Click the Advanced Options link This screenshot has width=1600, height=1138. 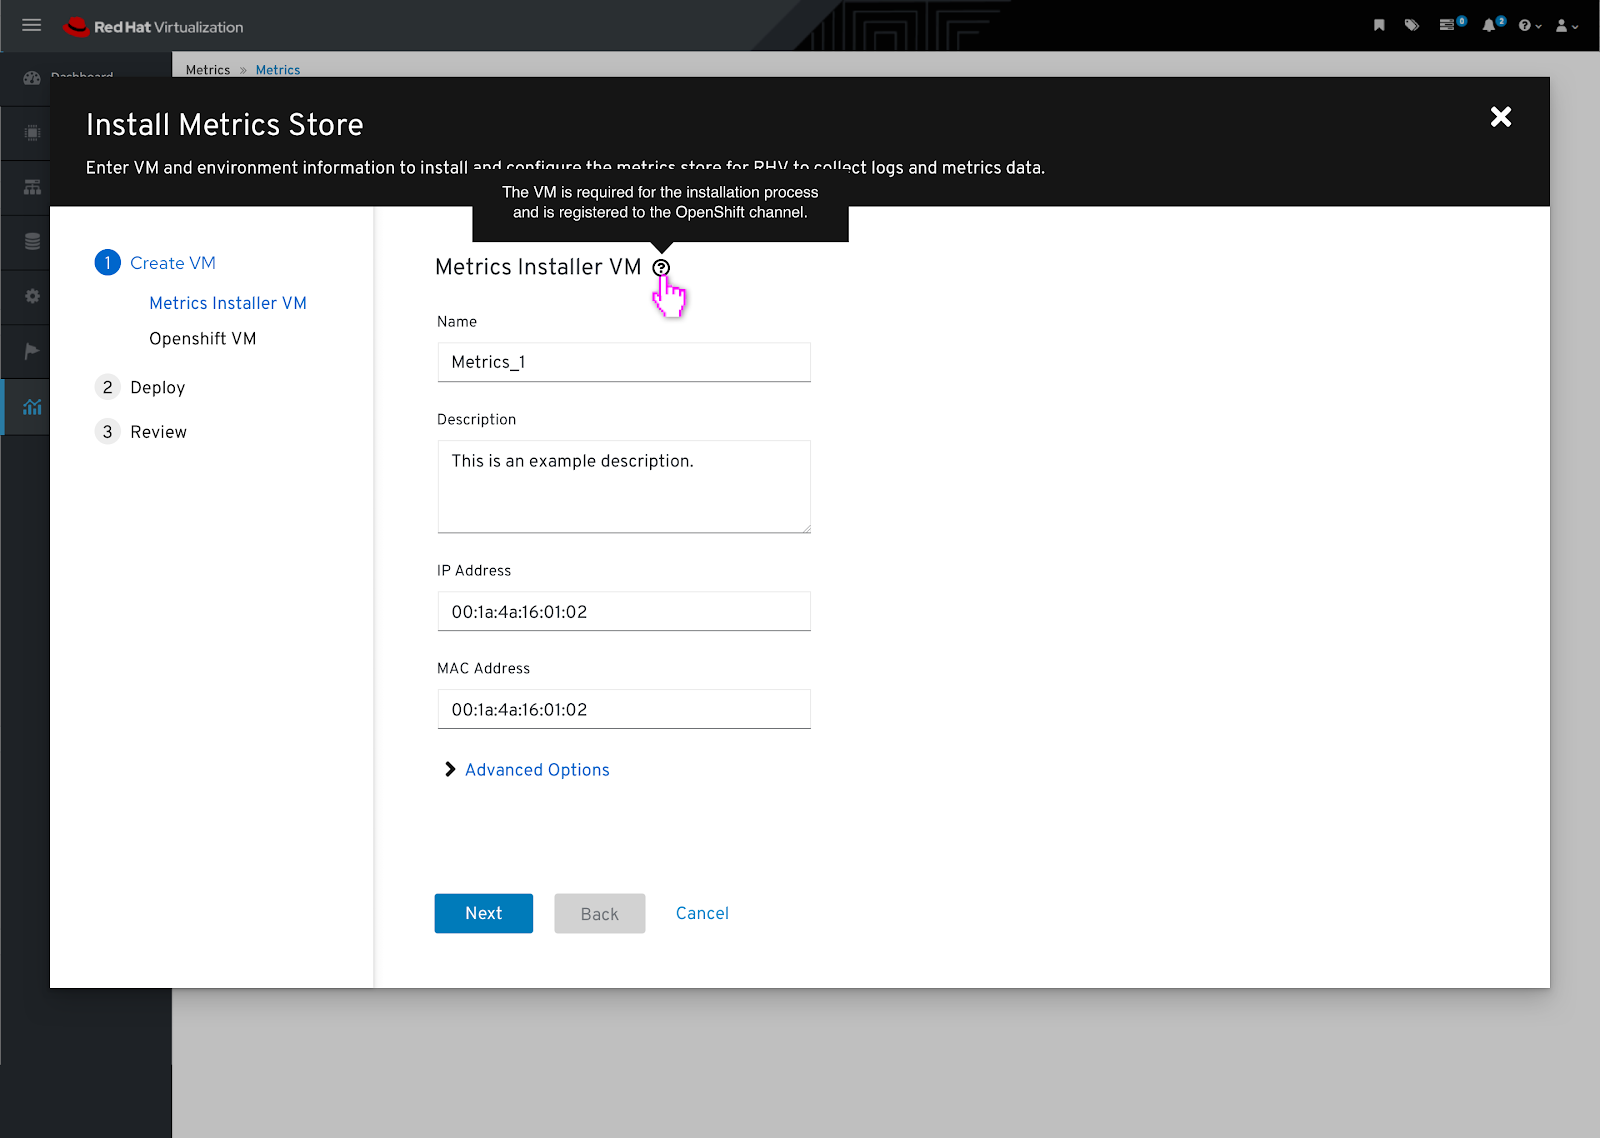pyautogui.click(x=537, y=770)
